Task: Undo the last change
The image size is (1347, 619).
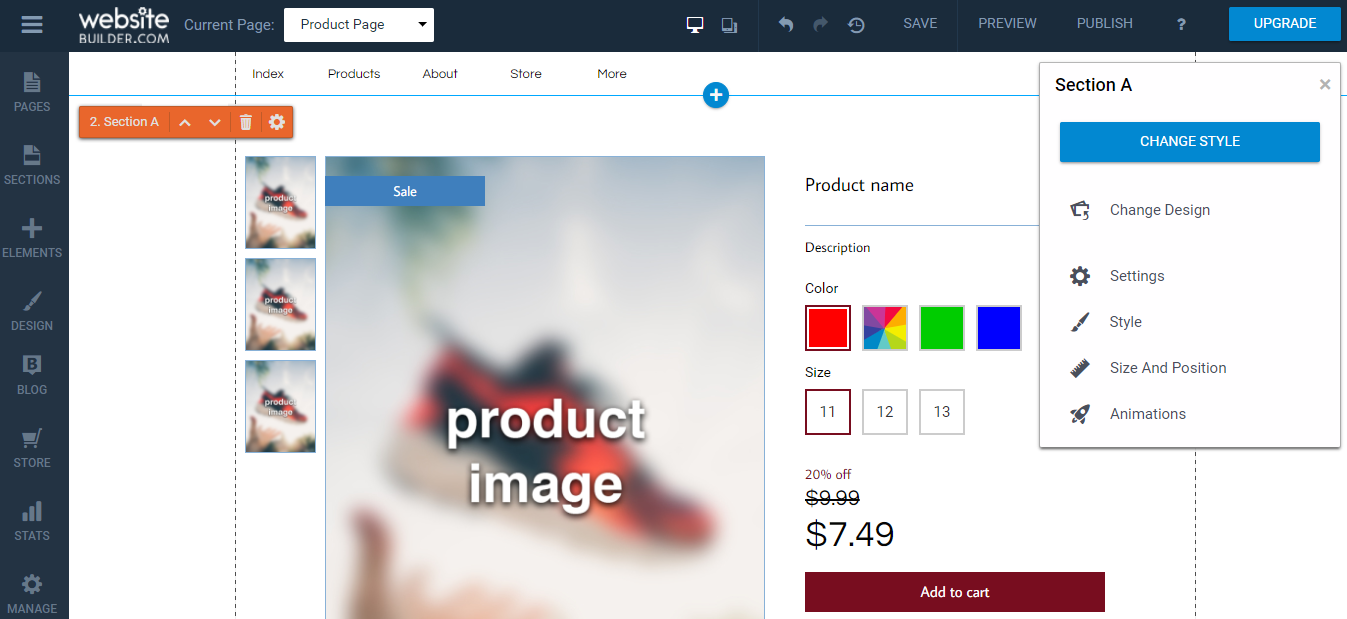Action: pos(785,24)
